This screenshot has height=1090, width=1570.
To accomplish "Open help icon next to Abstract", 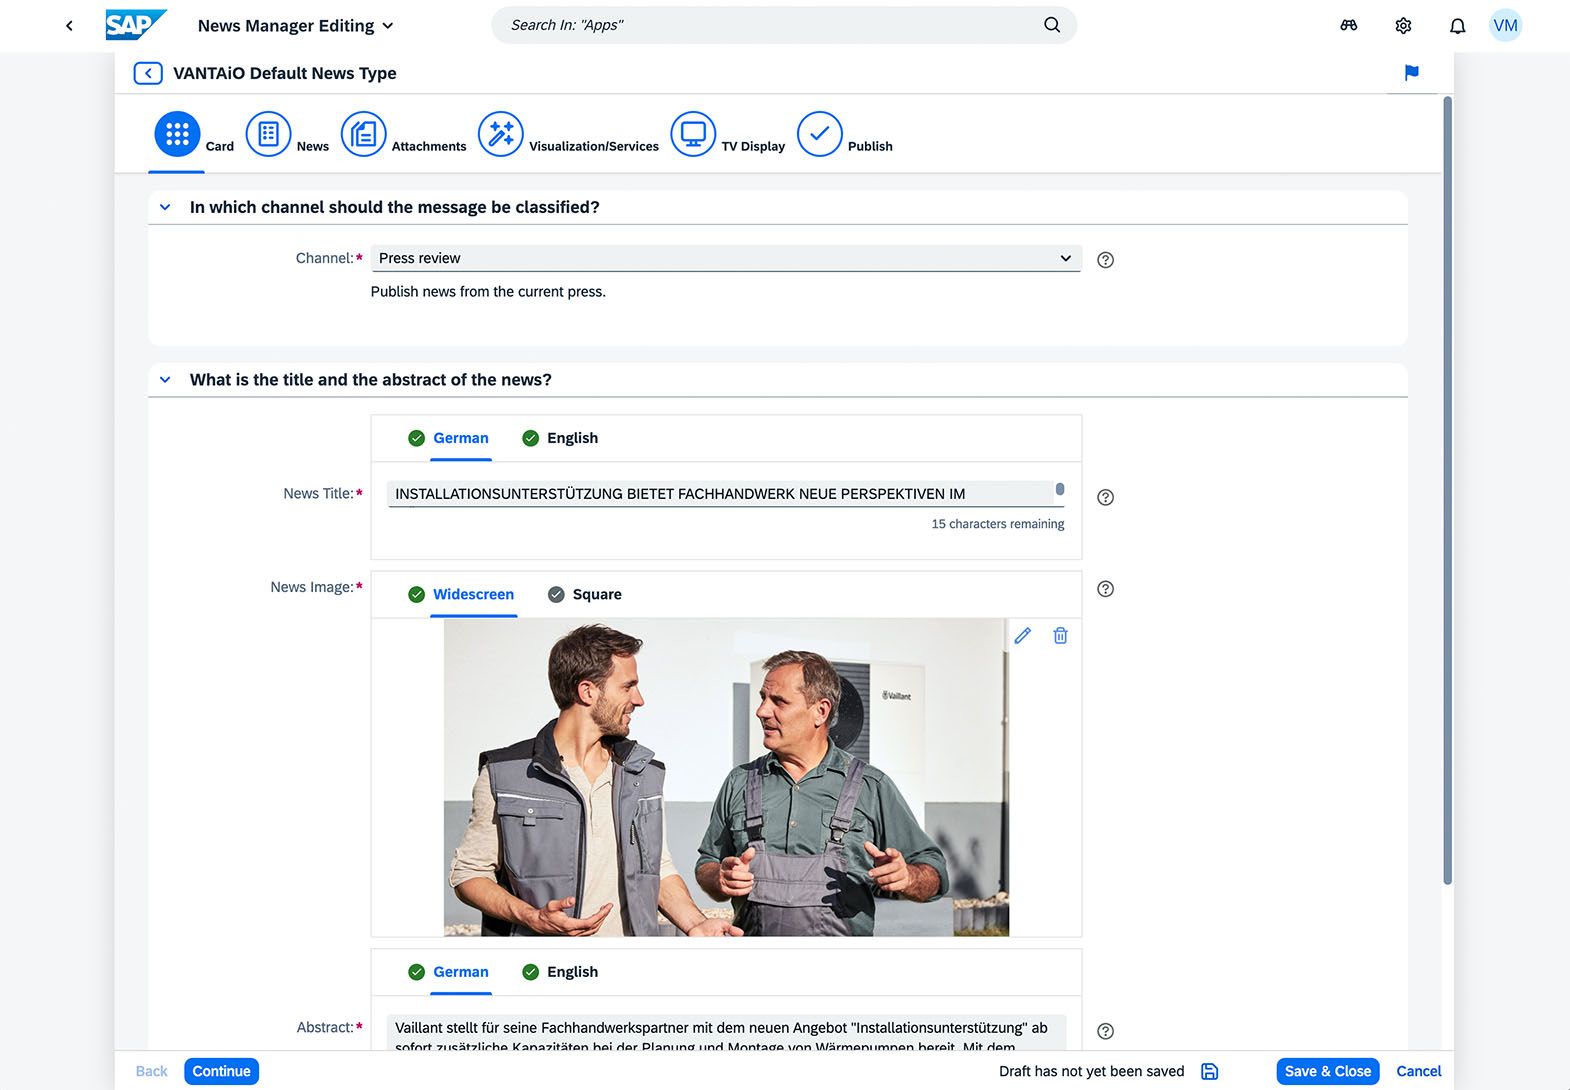I will [x=1105, y=1031].
